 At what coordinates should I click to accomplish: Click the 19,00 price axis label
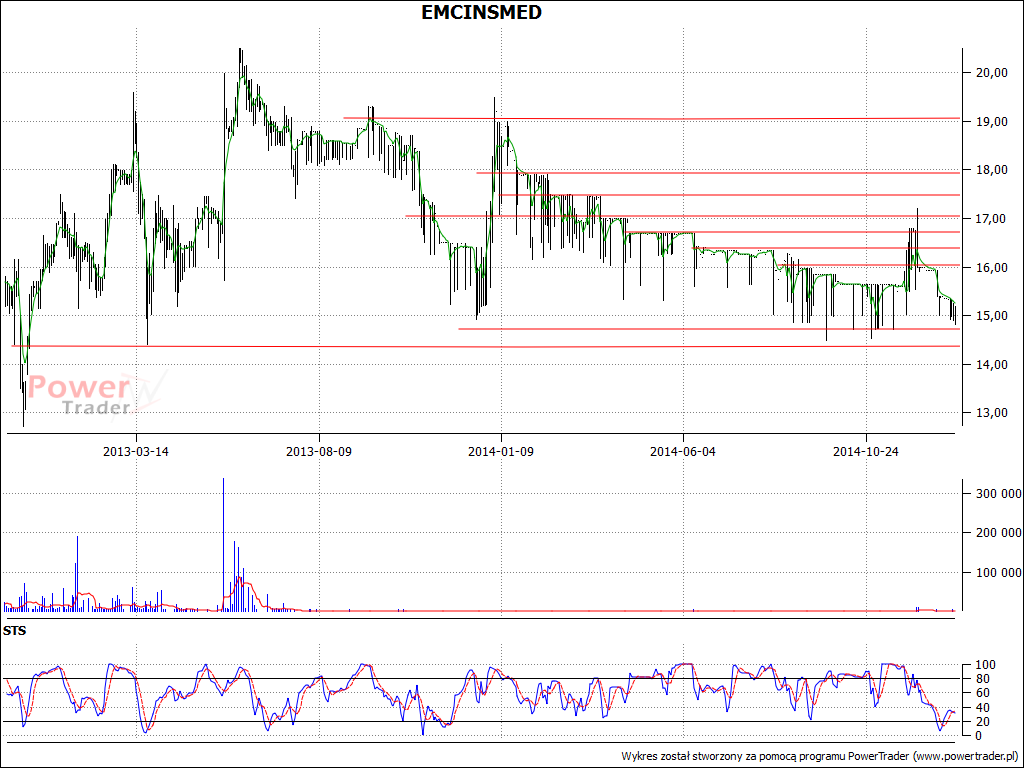coord(991,122)
